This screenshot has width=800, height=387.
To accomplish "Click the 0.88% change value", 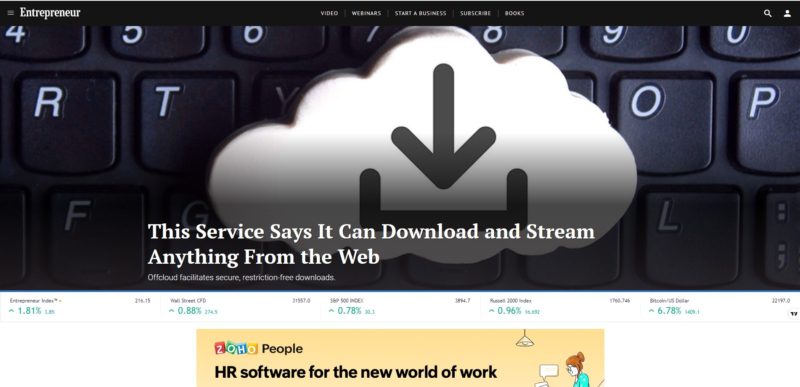I will pyautogui.click(x=189, y=311).
